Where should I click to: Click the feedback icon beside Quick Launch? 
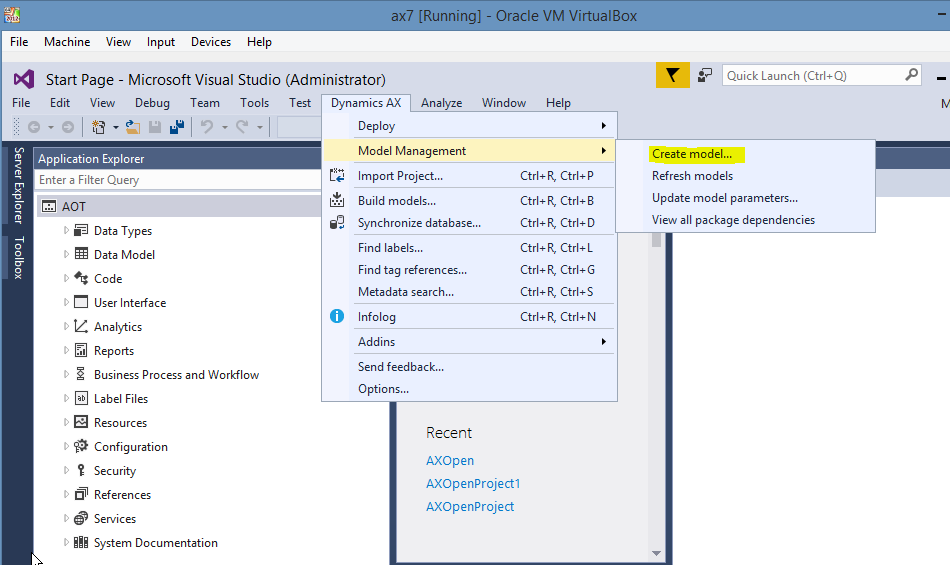tap(705, 75)
